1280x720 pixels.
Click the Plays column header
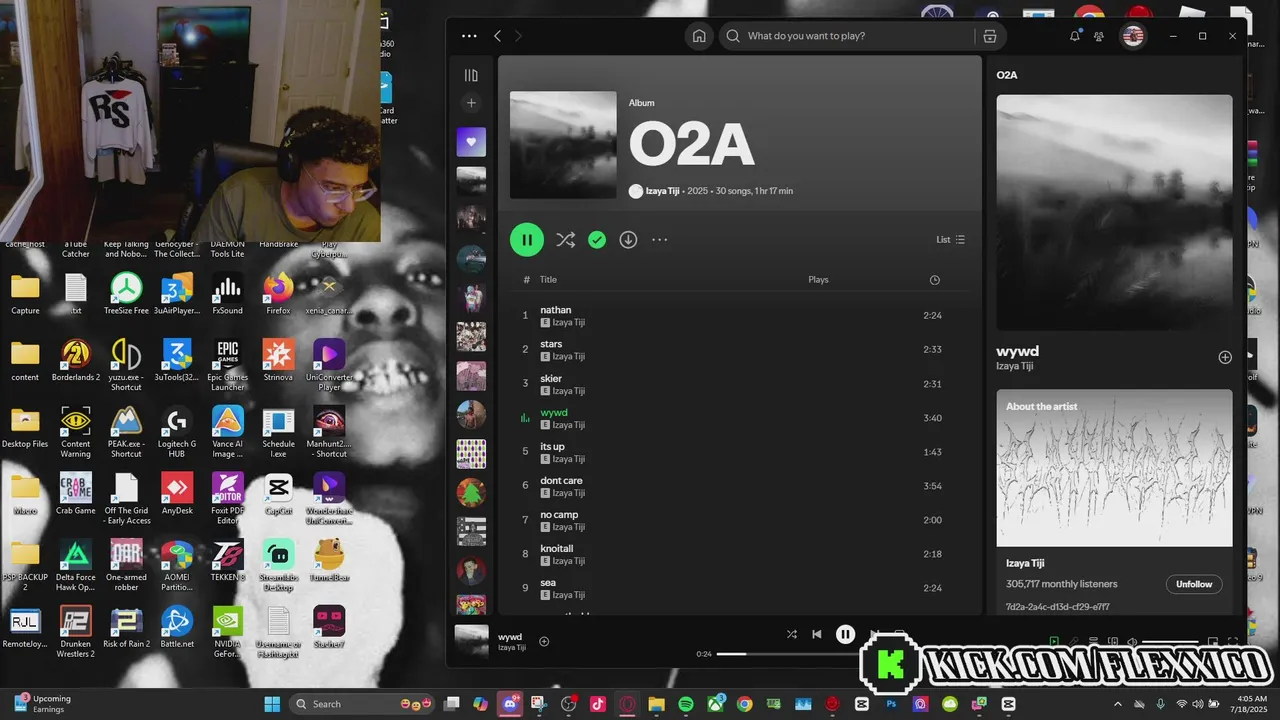[818, 280]
